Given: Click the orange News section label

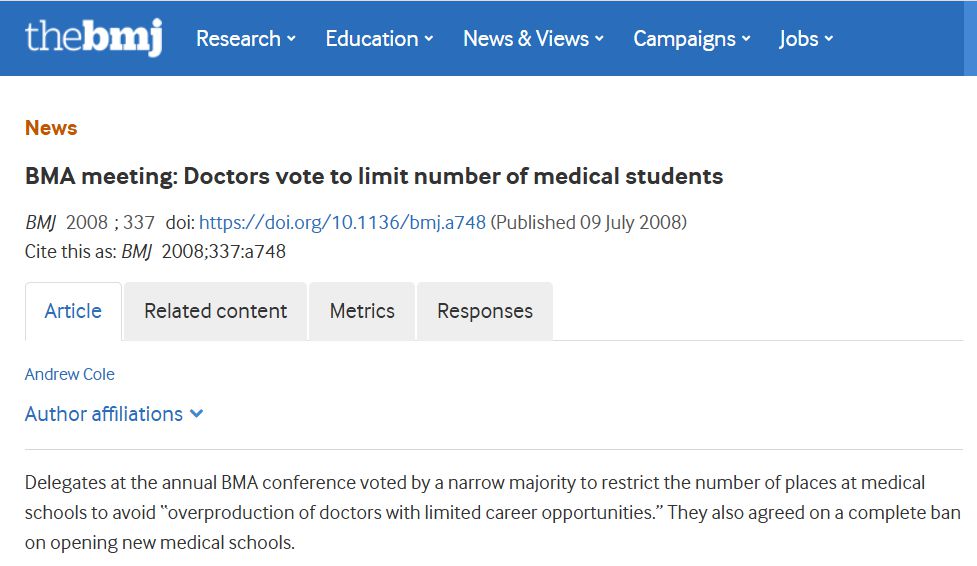Looking at the screenshot, I should tap(51, 128).
